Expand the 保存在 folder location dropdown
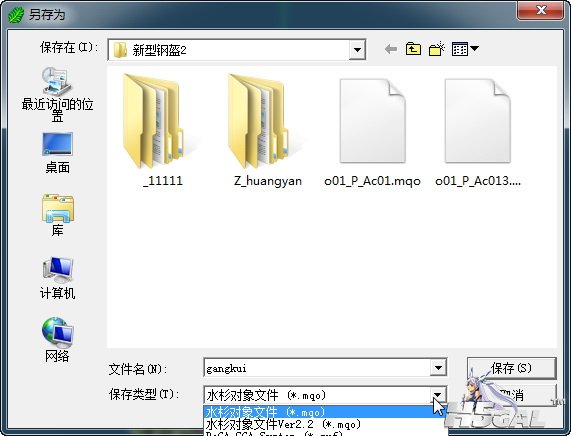Screen dimensions: 571x436 (357, 50)
